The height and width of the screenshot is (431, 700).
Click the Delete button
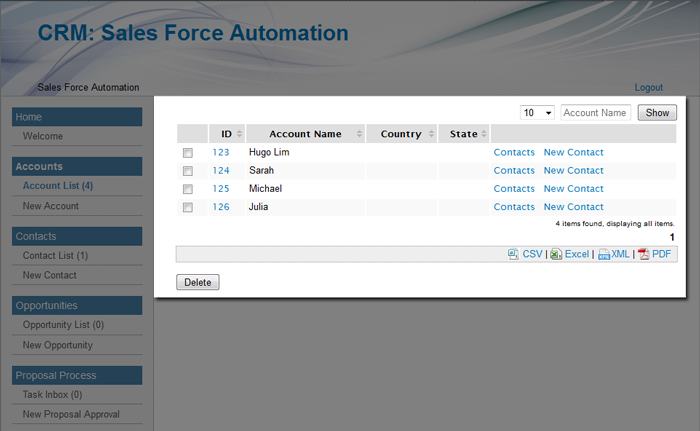[x=198, y=282]
